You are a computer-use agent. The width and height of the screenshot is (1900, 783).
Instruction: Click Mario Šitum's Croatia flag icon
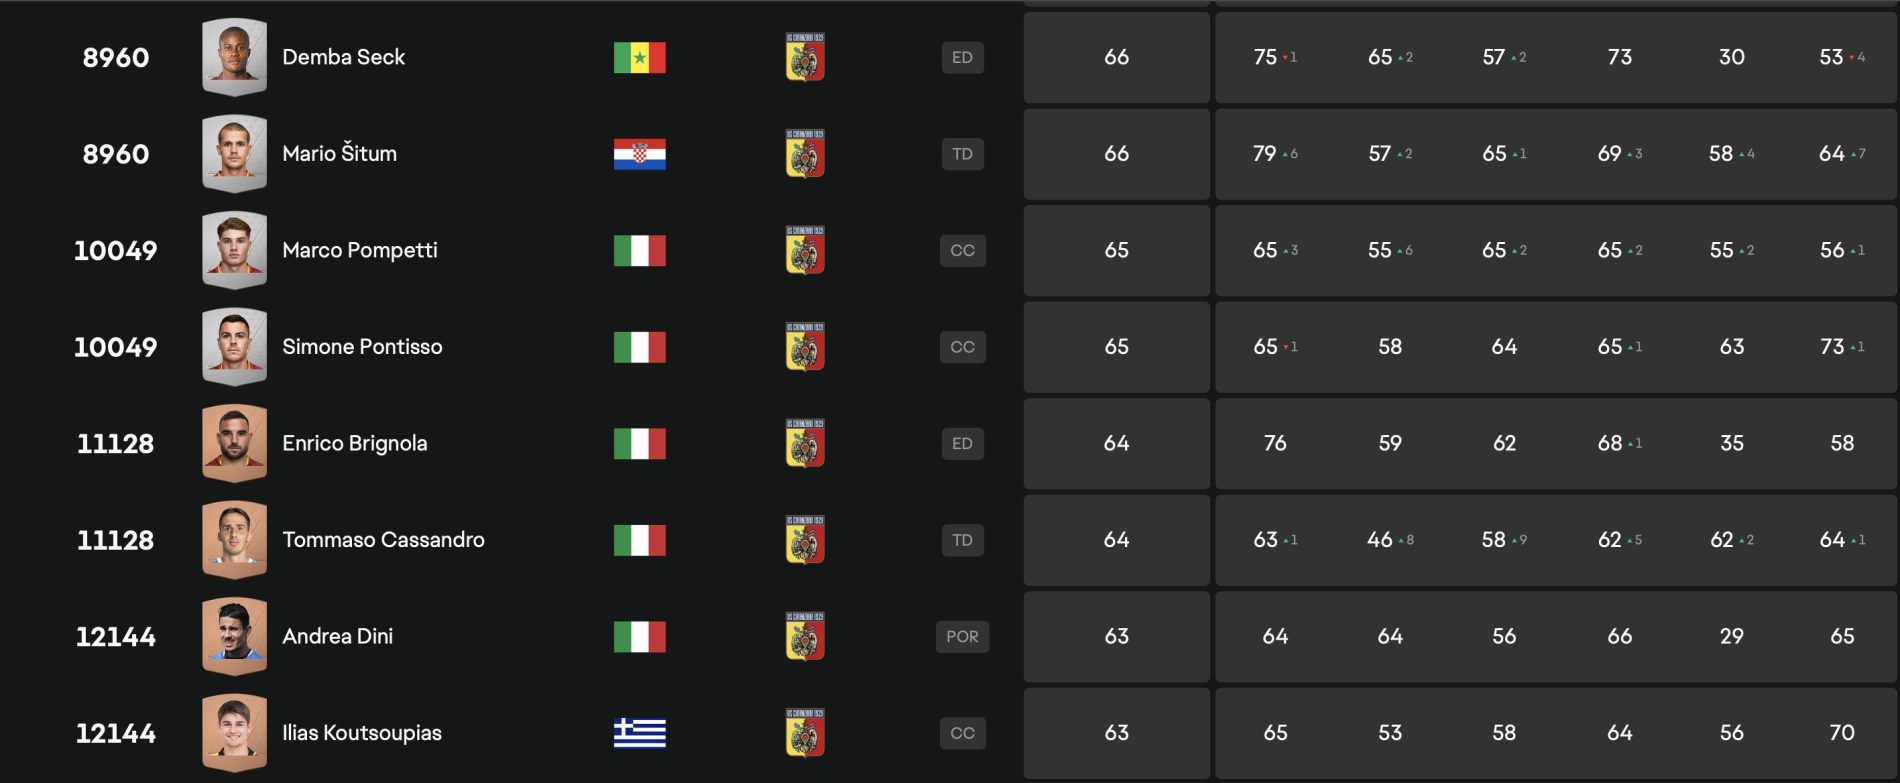(639, 154)
